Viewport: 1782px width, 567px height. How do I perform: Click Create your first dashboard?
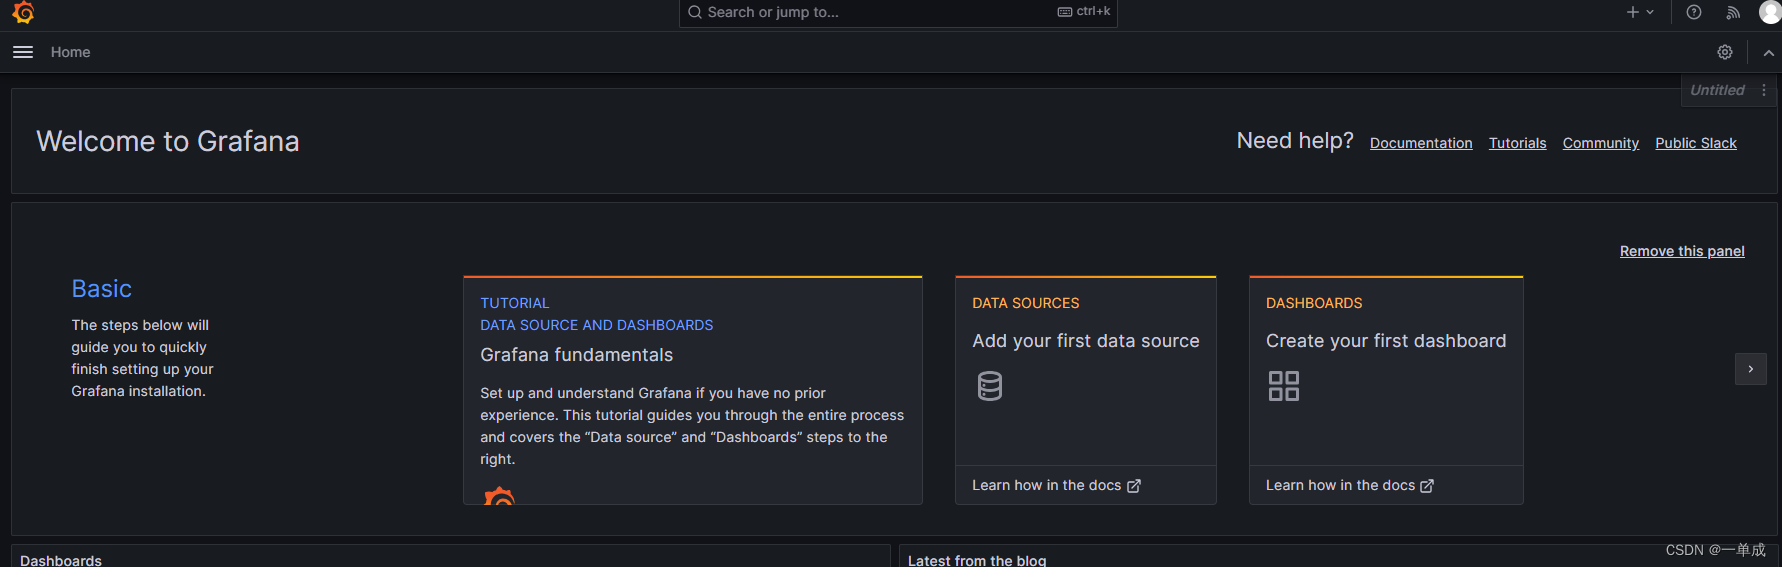pos(1386,341)
